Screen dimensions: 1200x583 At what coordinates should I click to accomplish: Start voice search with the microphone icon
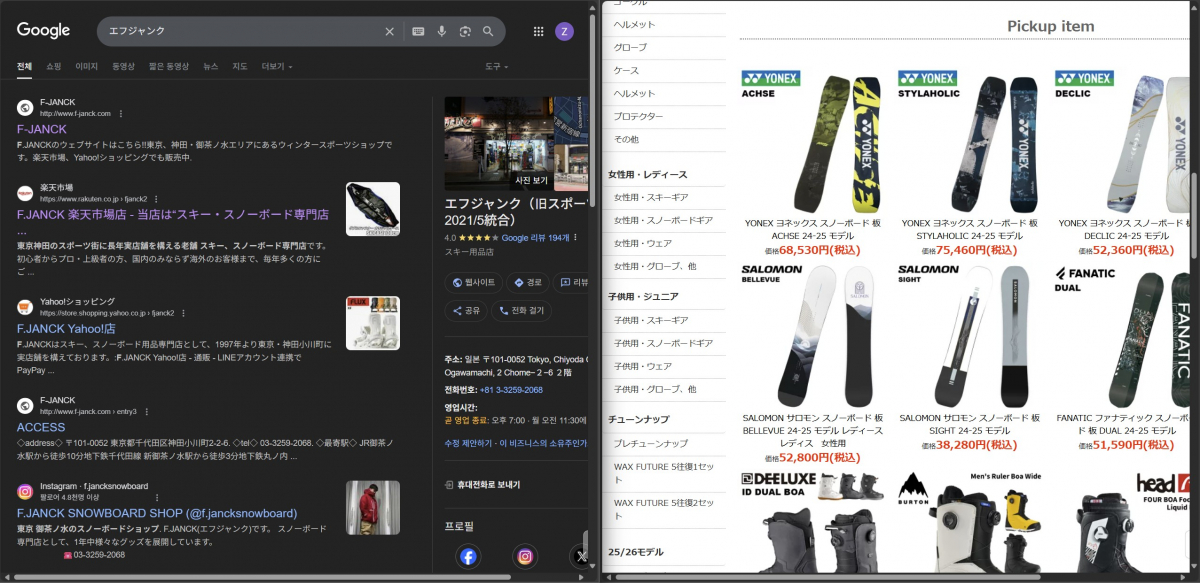pyautogui.click(x=441, y=31)
